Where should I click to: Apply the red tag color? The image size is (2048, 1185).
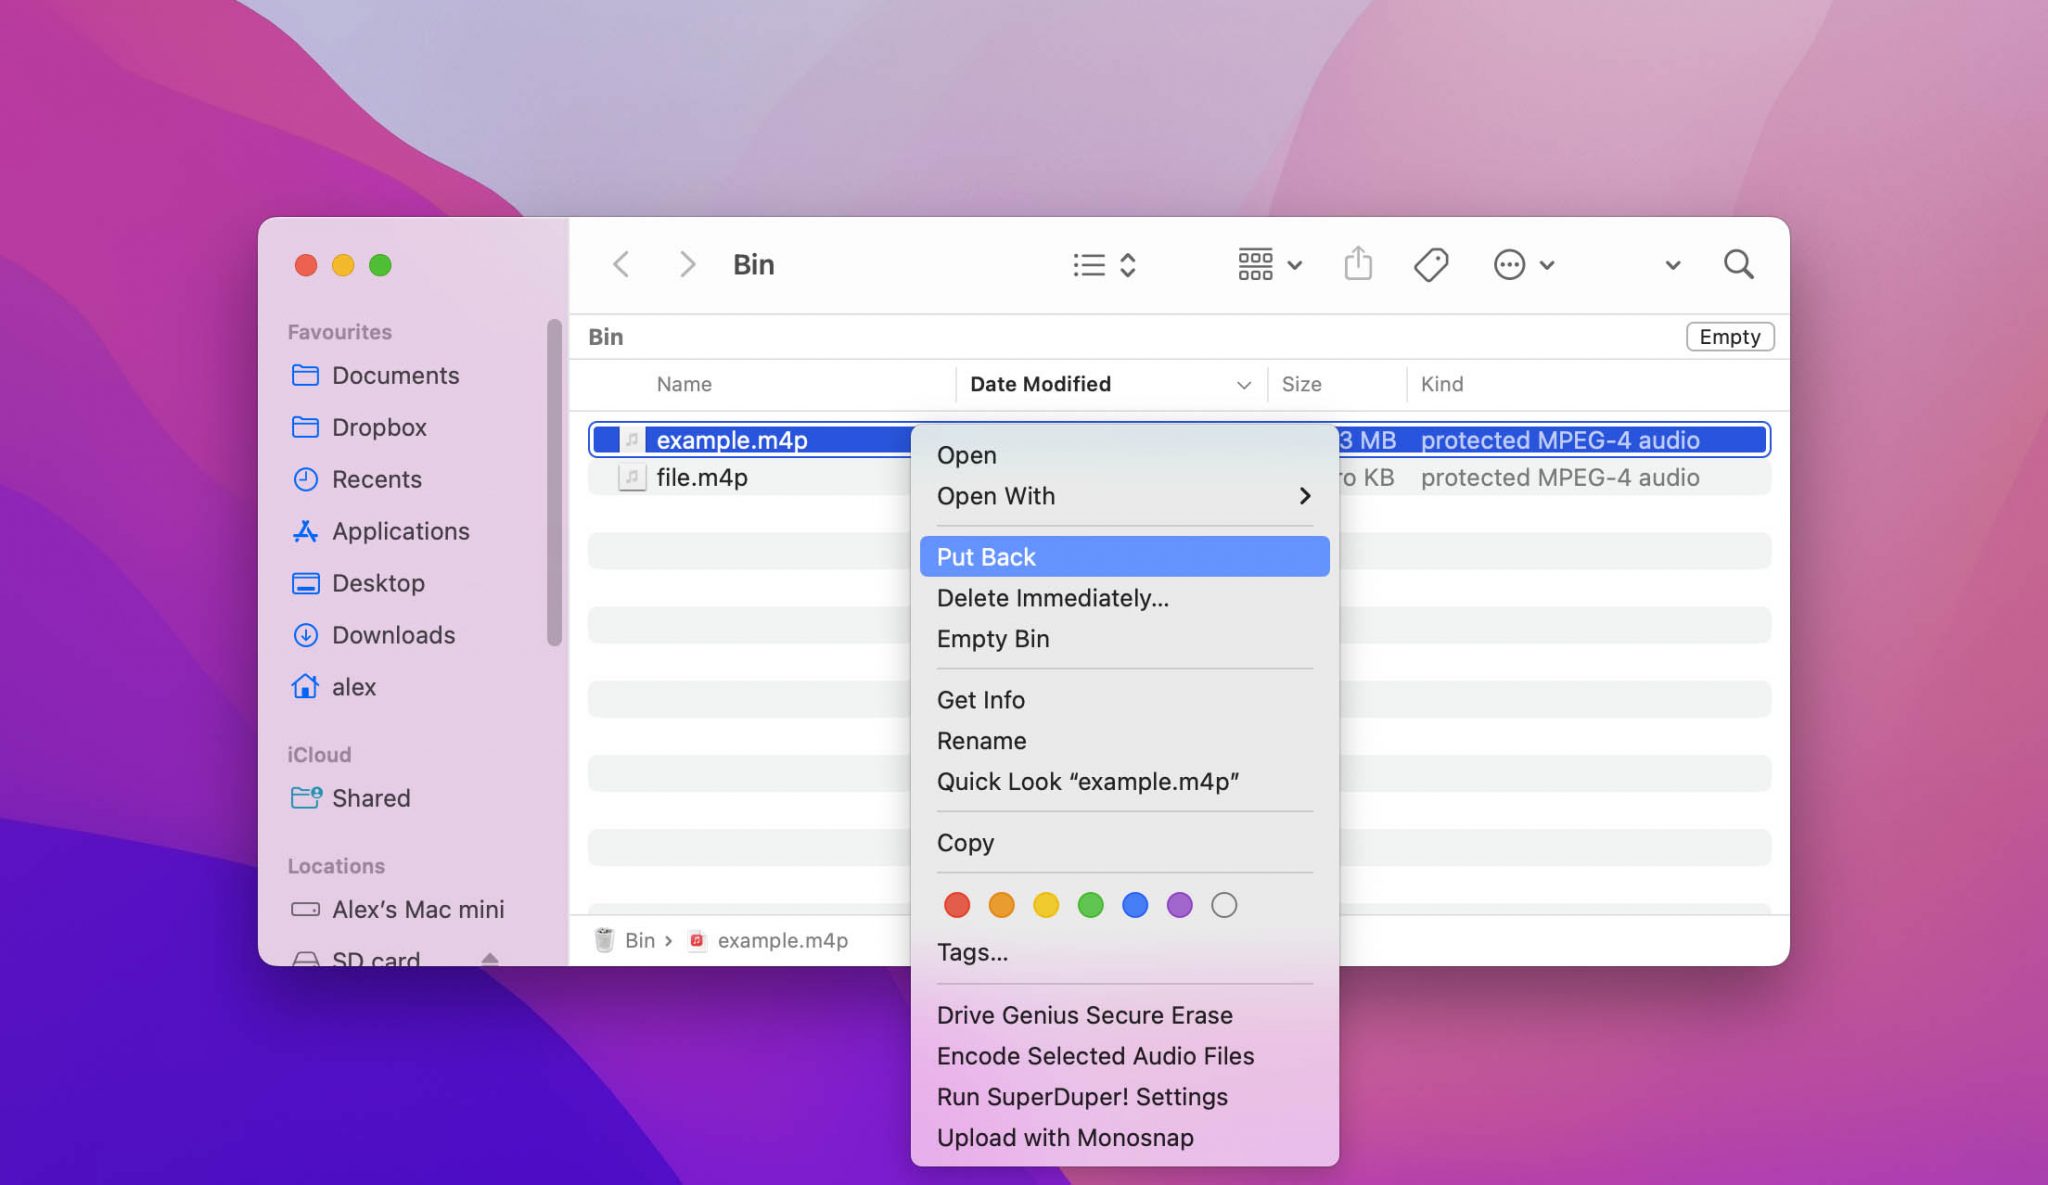957,905
